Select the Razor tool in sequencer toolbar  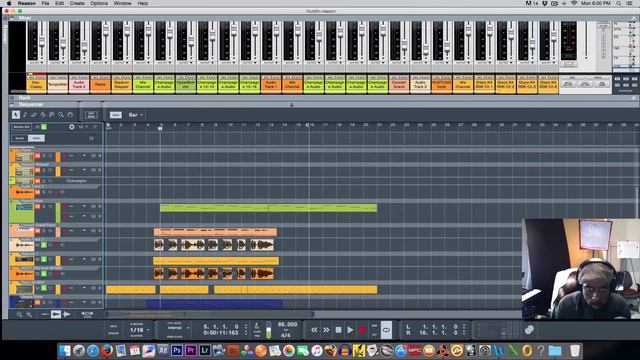pos(43,115)
